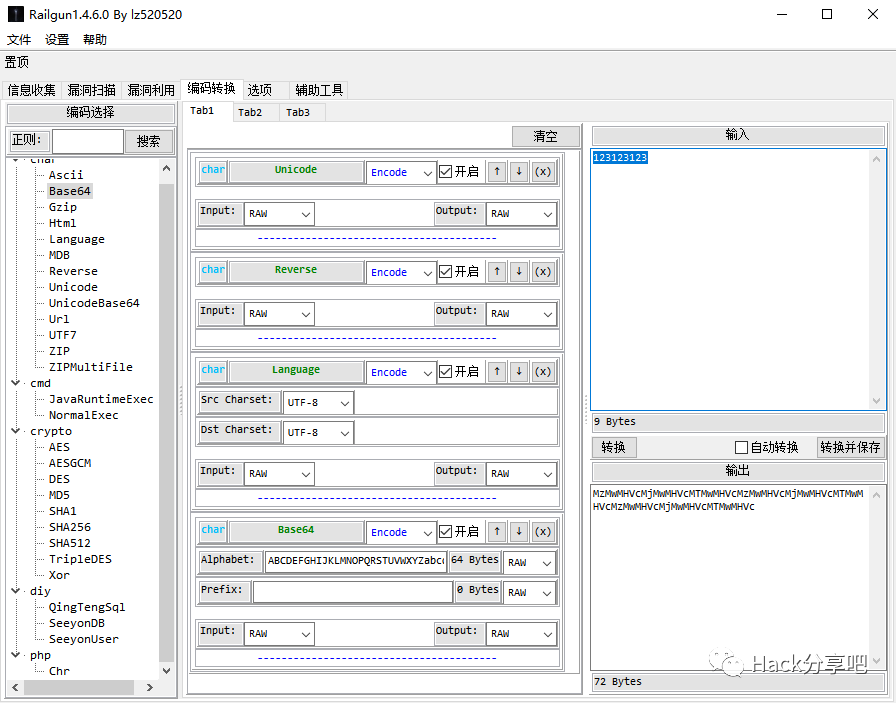
Task: Click encoding tree scroll-down arrow
Action: [x=166, y=670]
